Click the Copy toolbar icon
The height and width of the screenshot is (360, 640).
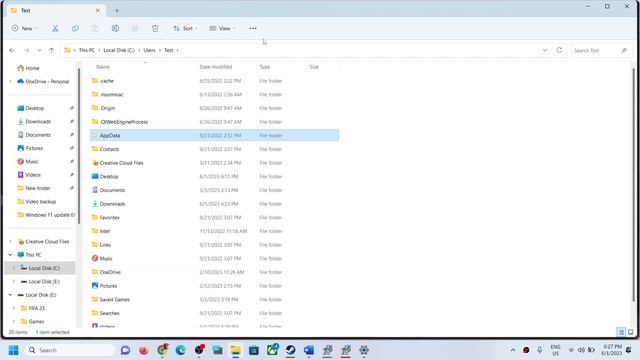tap(75, 28)
